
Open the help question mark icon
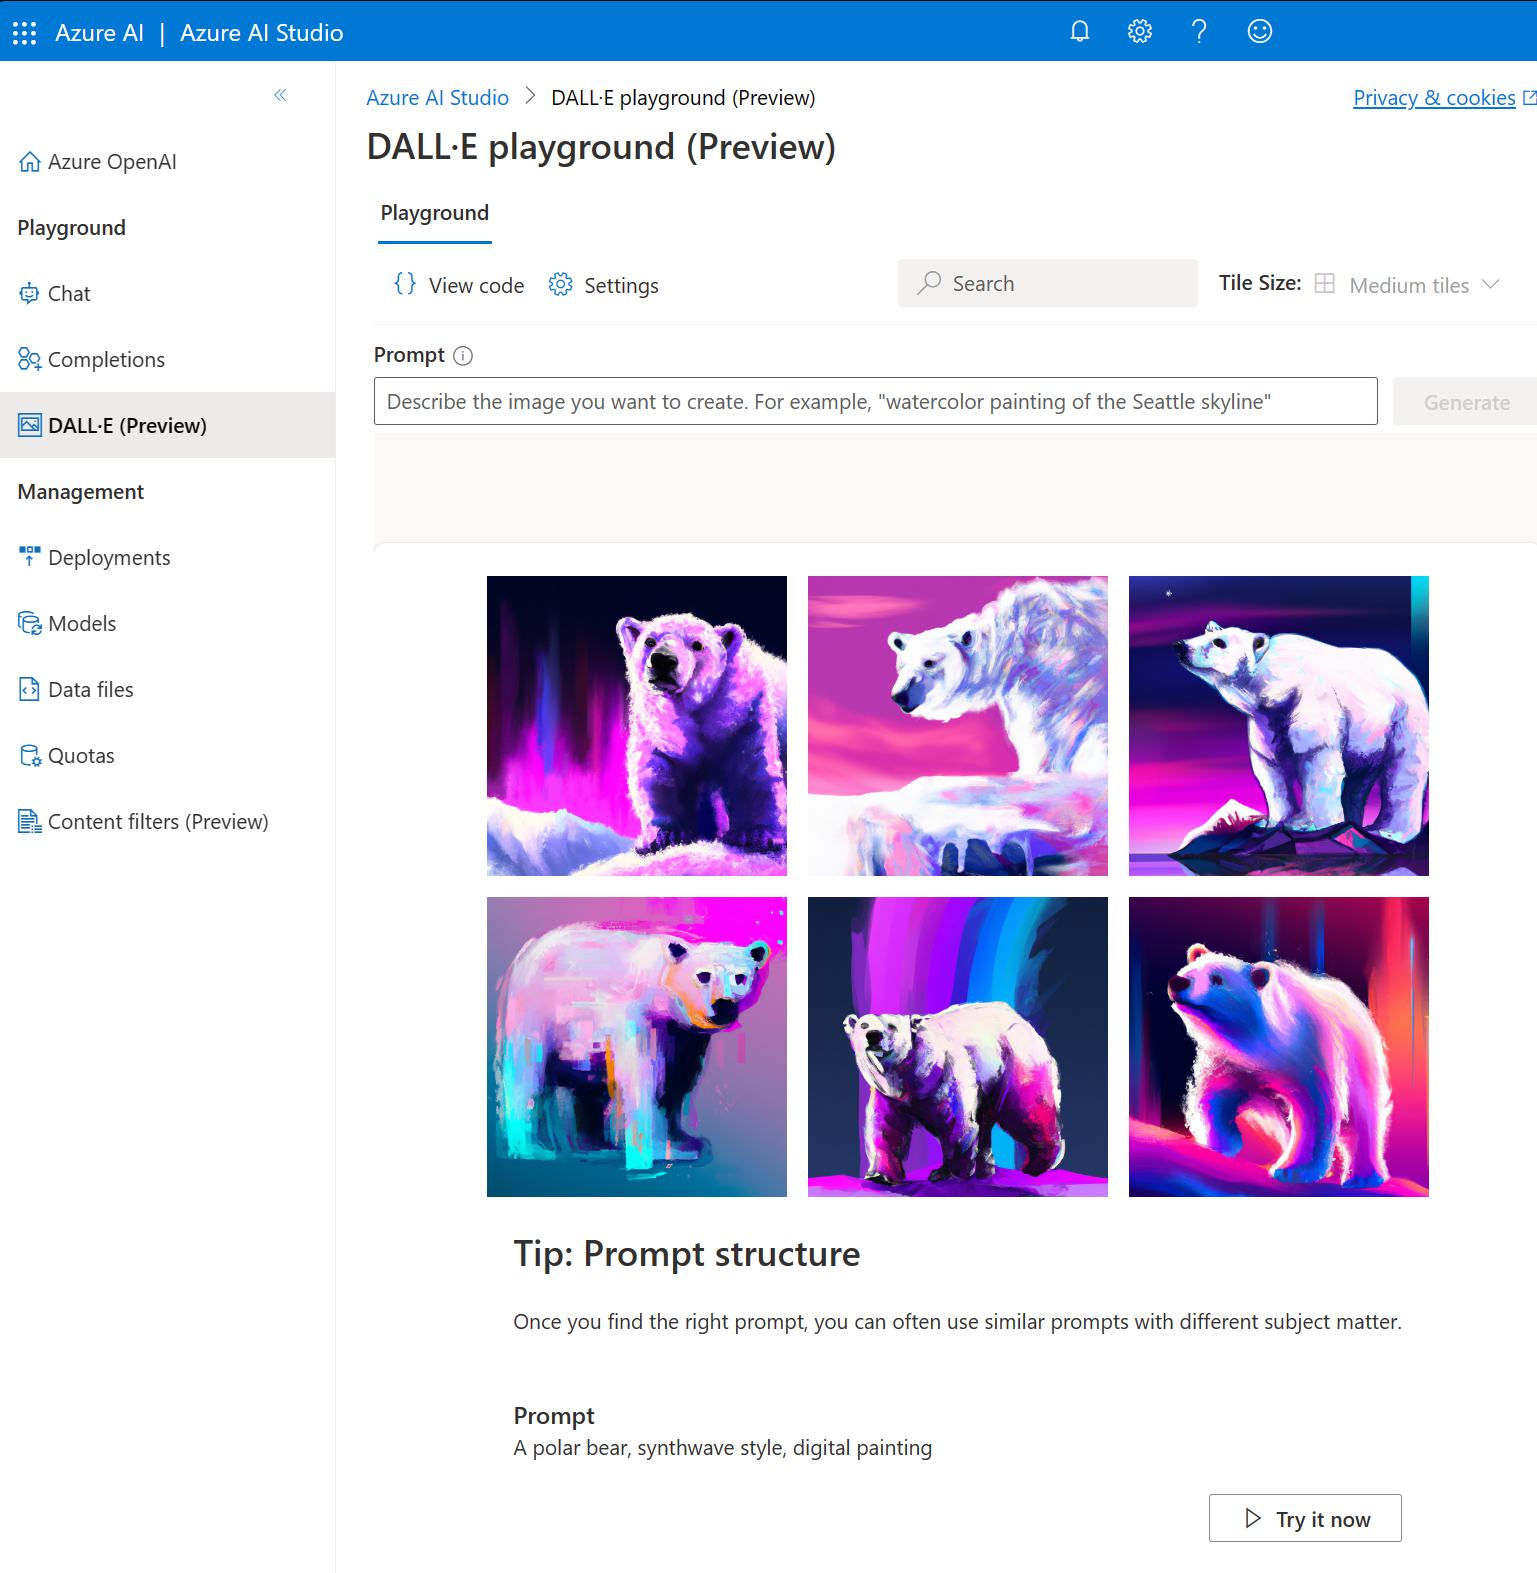coord(1199,32)
